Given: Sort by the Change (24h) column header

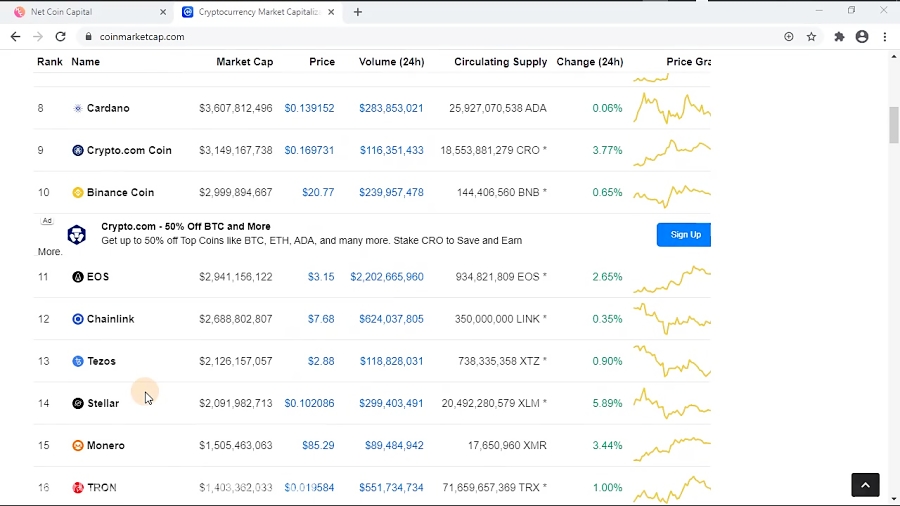Looking at the screenshot, I should (589, 62).
